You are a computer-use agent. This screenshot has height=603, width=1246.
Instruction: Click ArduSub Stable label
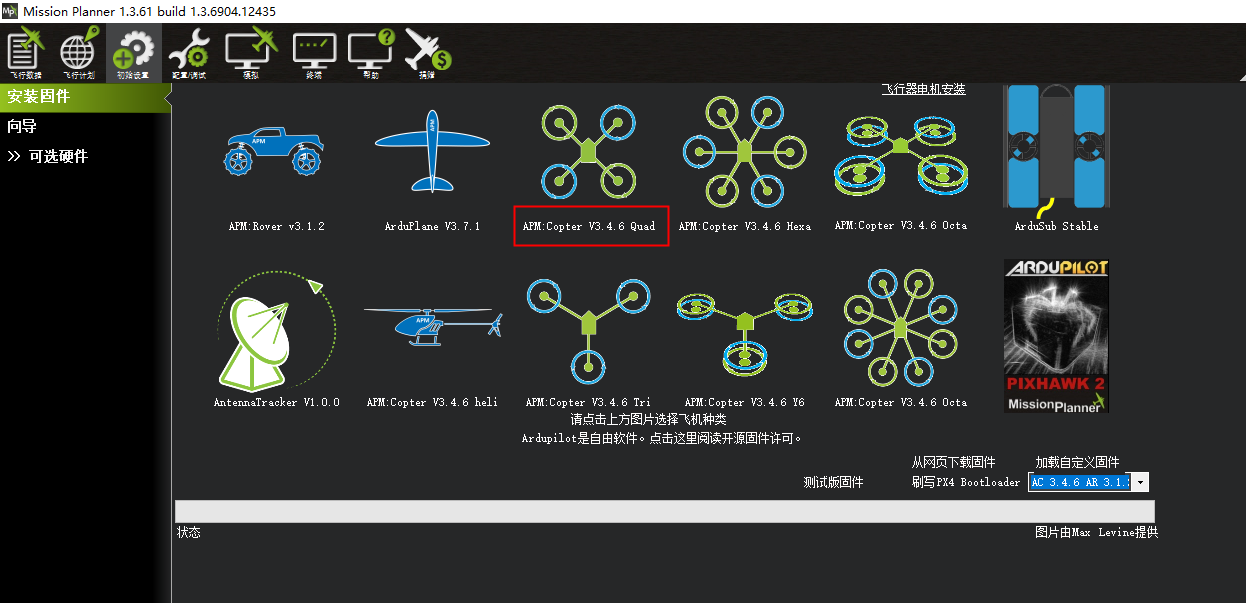click(1056, 226)
